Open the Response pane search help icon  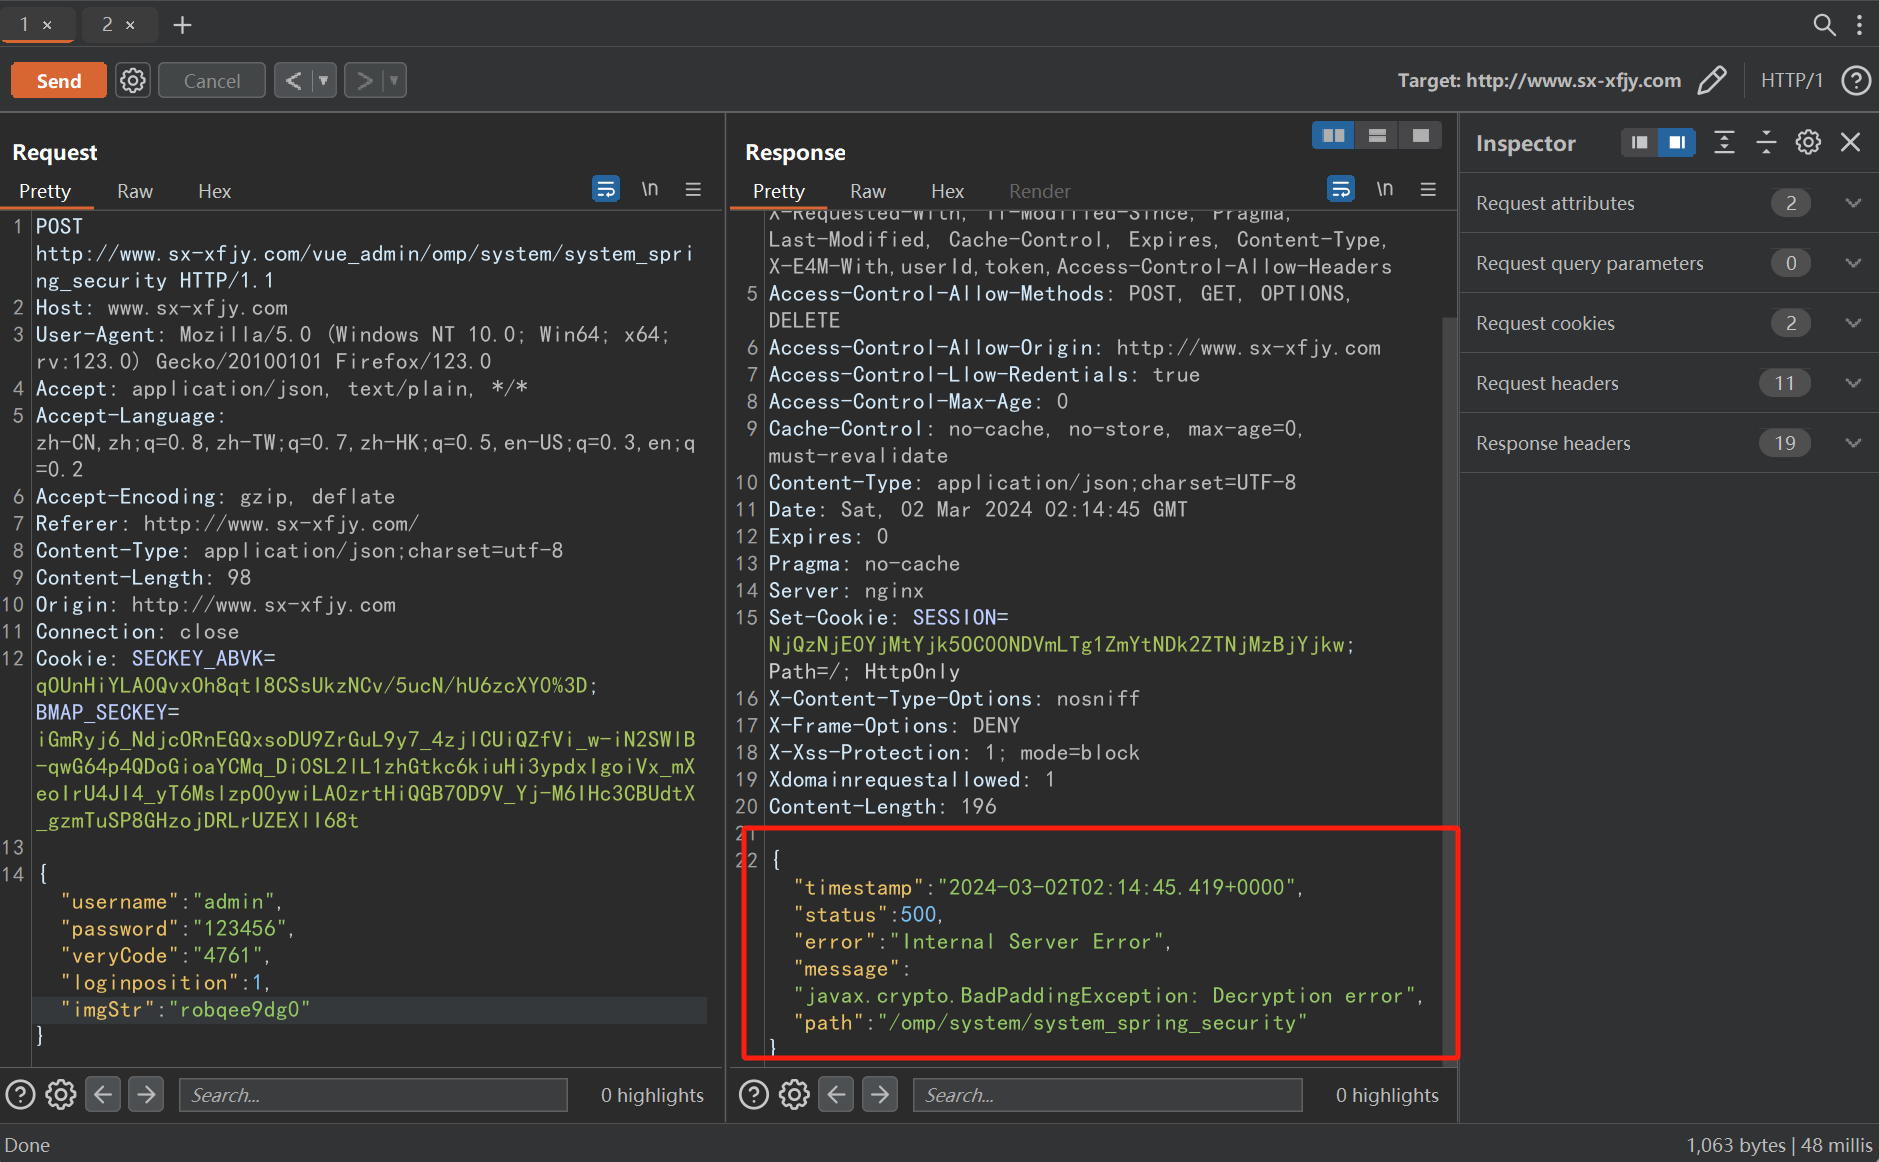753,1095
